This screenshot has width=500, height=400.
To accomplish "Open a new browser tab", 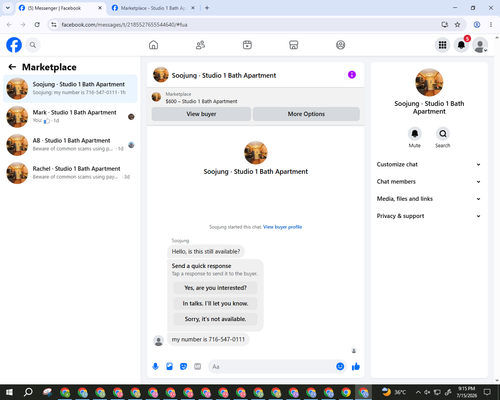I will (207, 8).
